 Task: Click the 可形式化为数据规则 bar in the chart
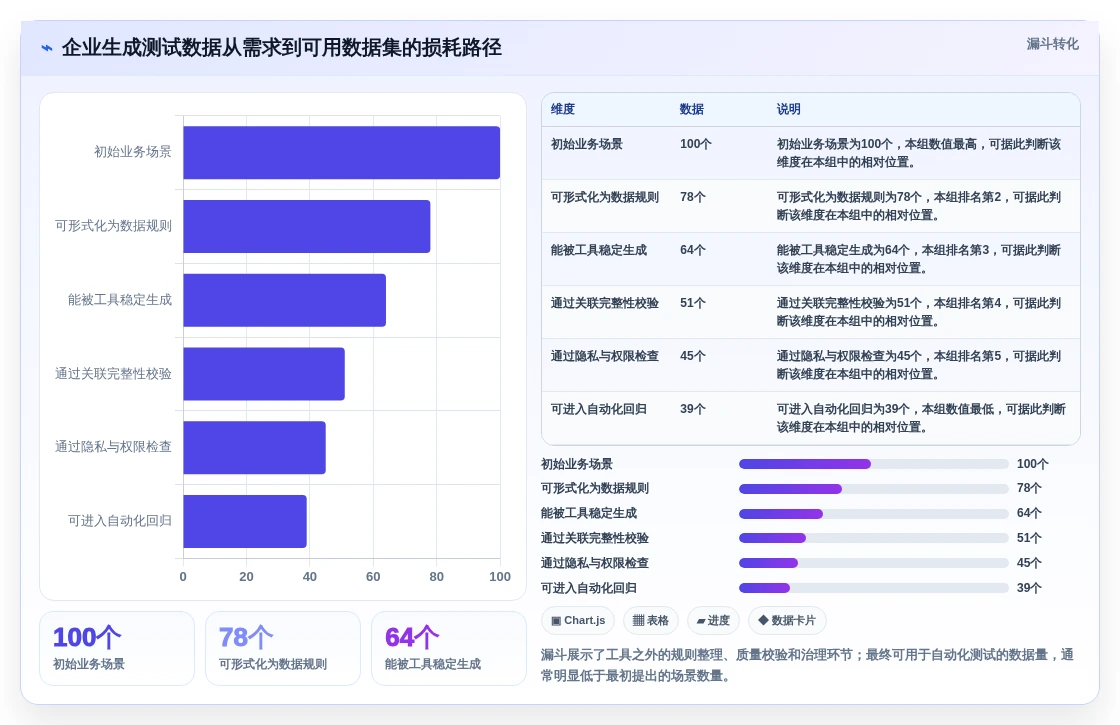[306, 226]
